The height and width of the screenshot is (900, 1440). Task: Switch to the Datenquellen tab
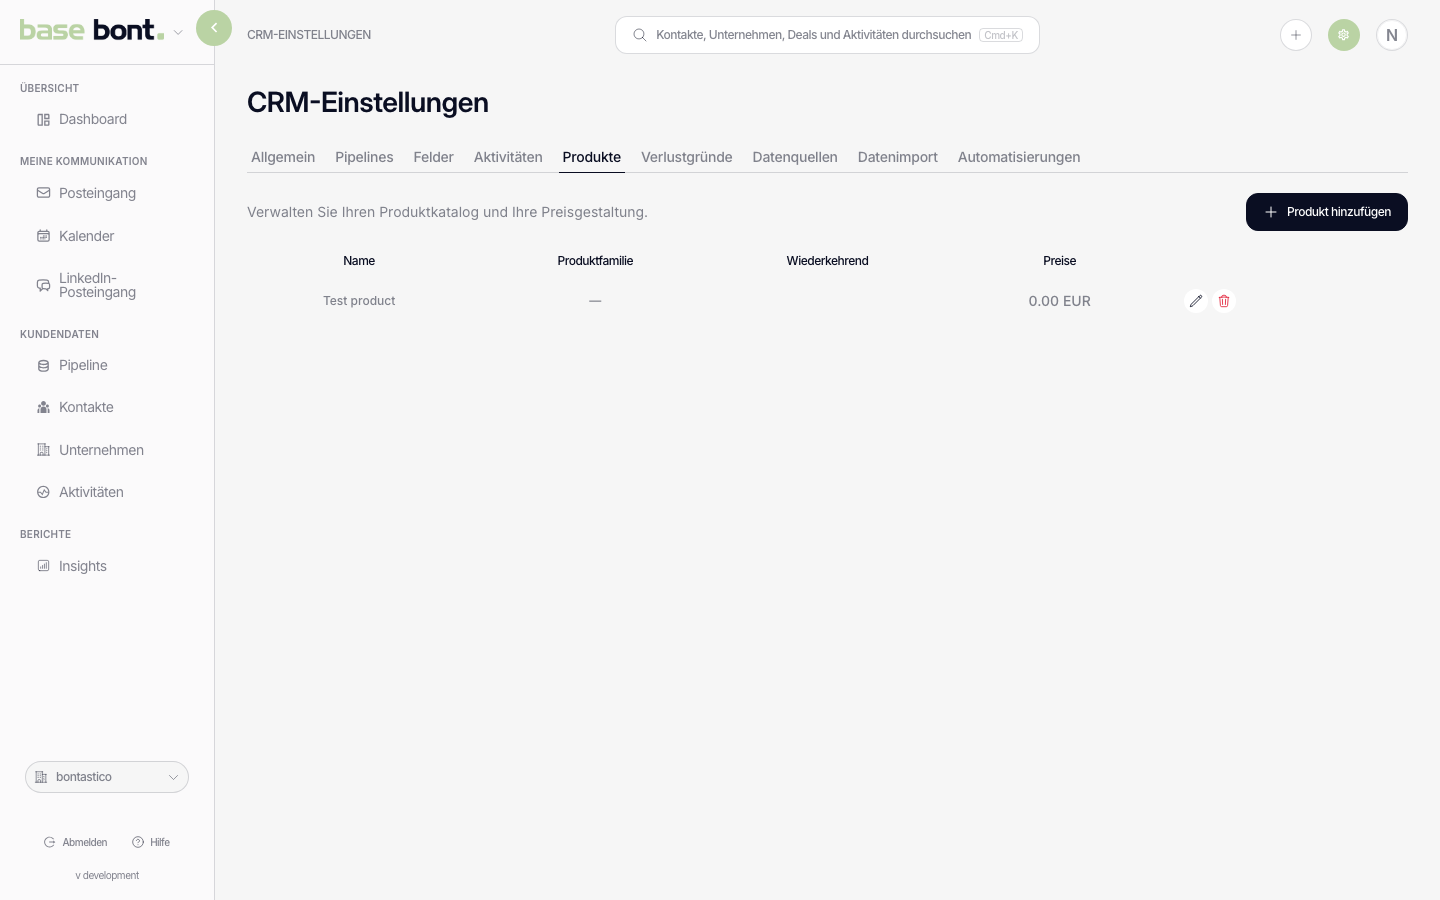coord(795,157)
